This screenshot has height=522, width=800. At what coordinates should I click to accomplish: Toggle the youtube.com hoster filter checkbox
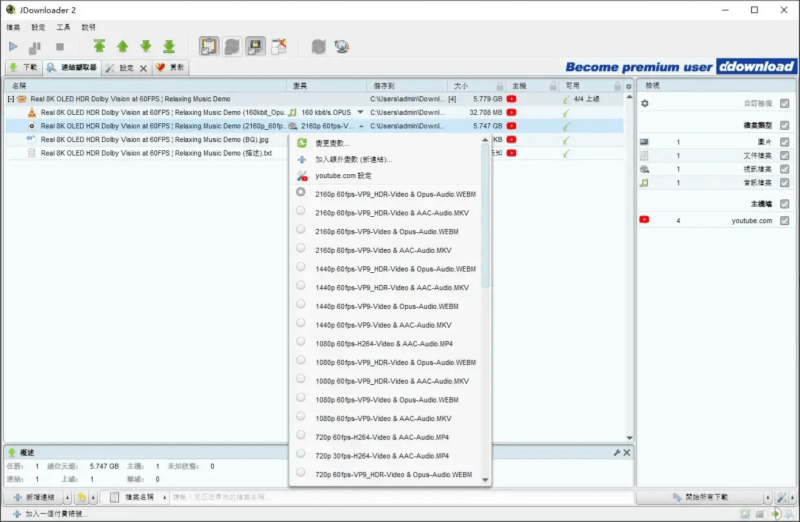pos(785,220)
